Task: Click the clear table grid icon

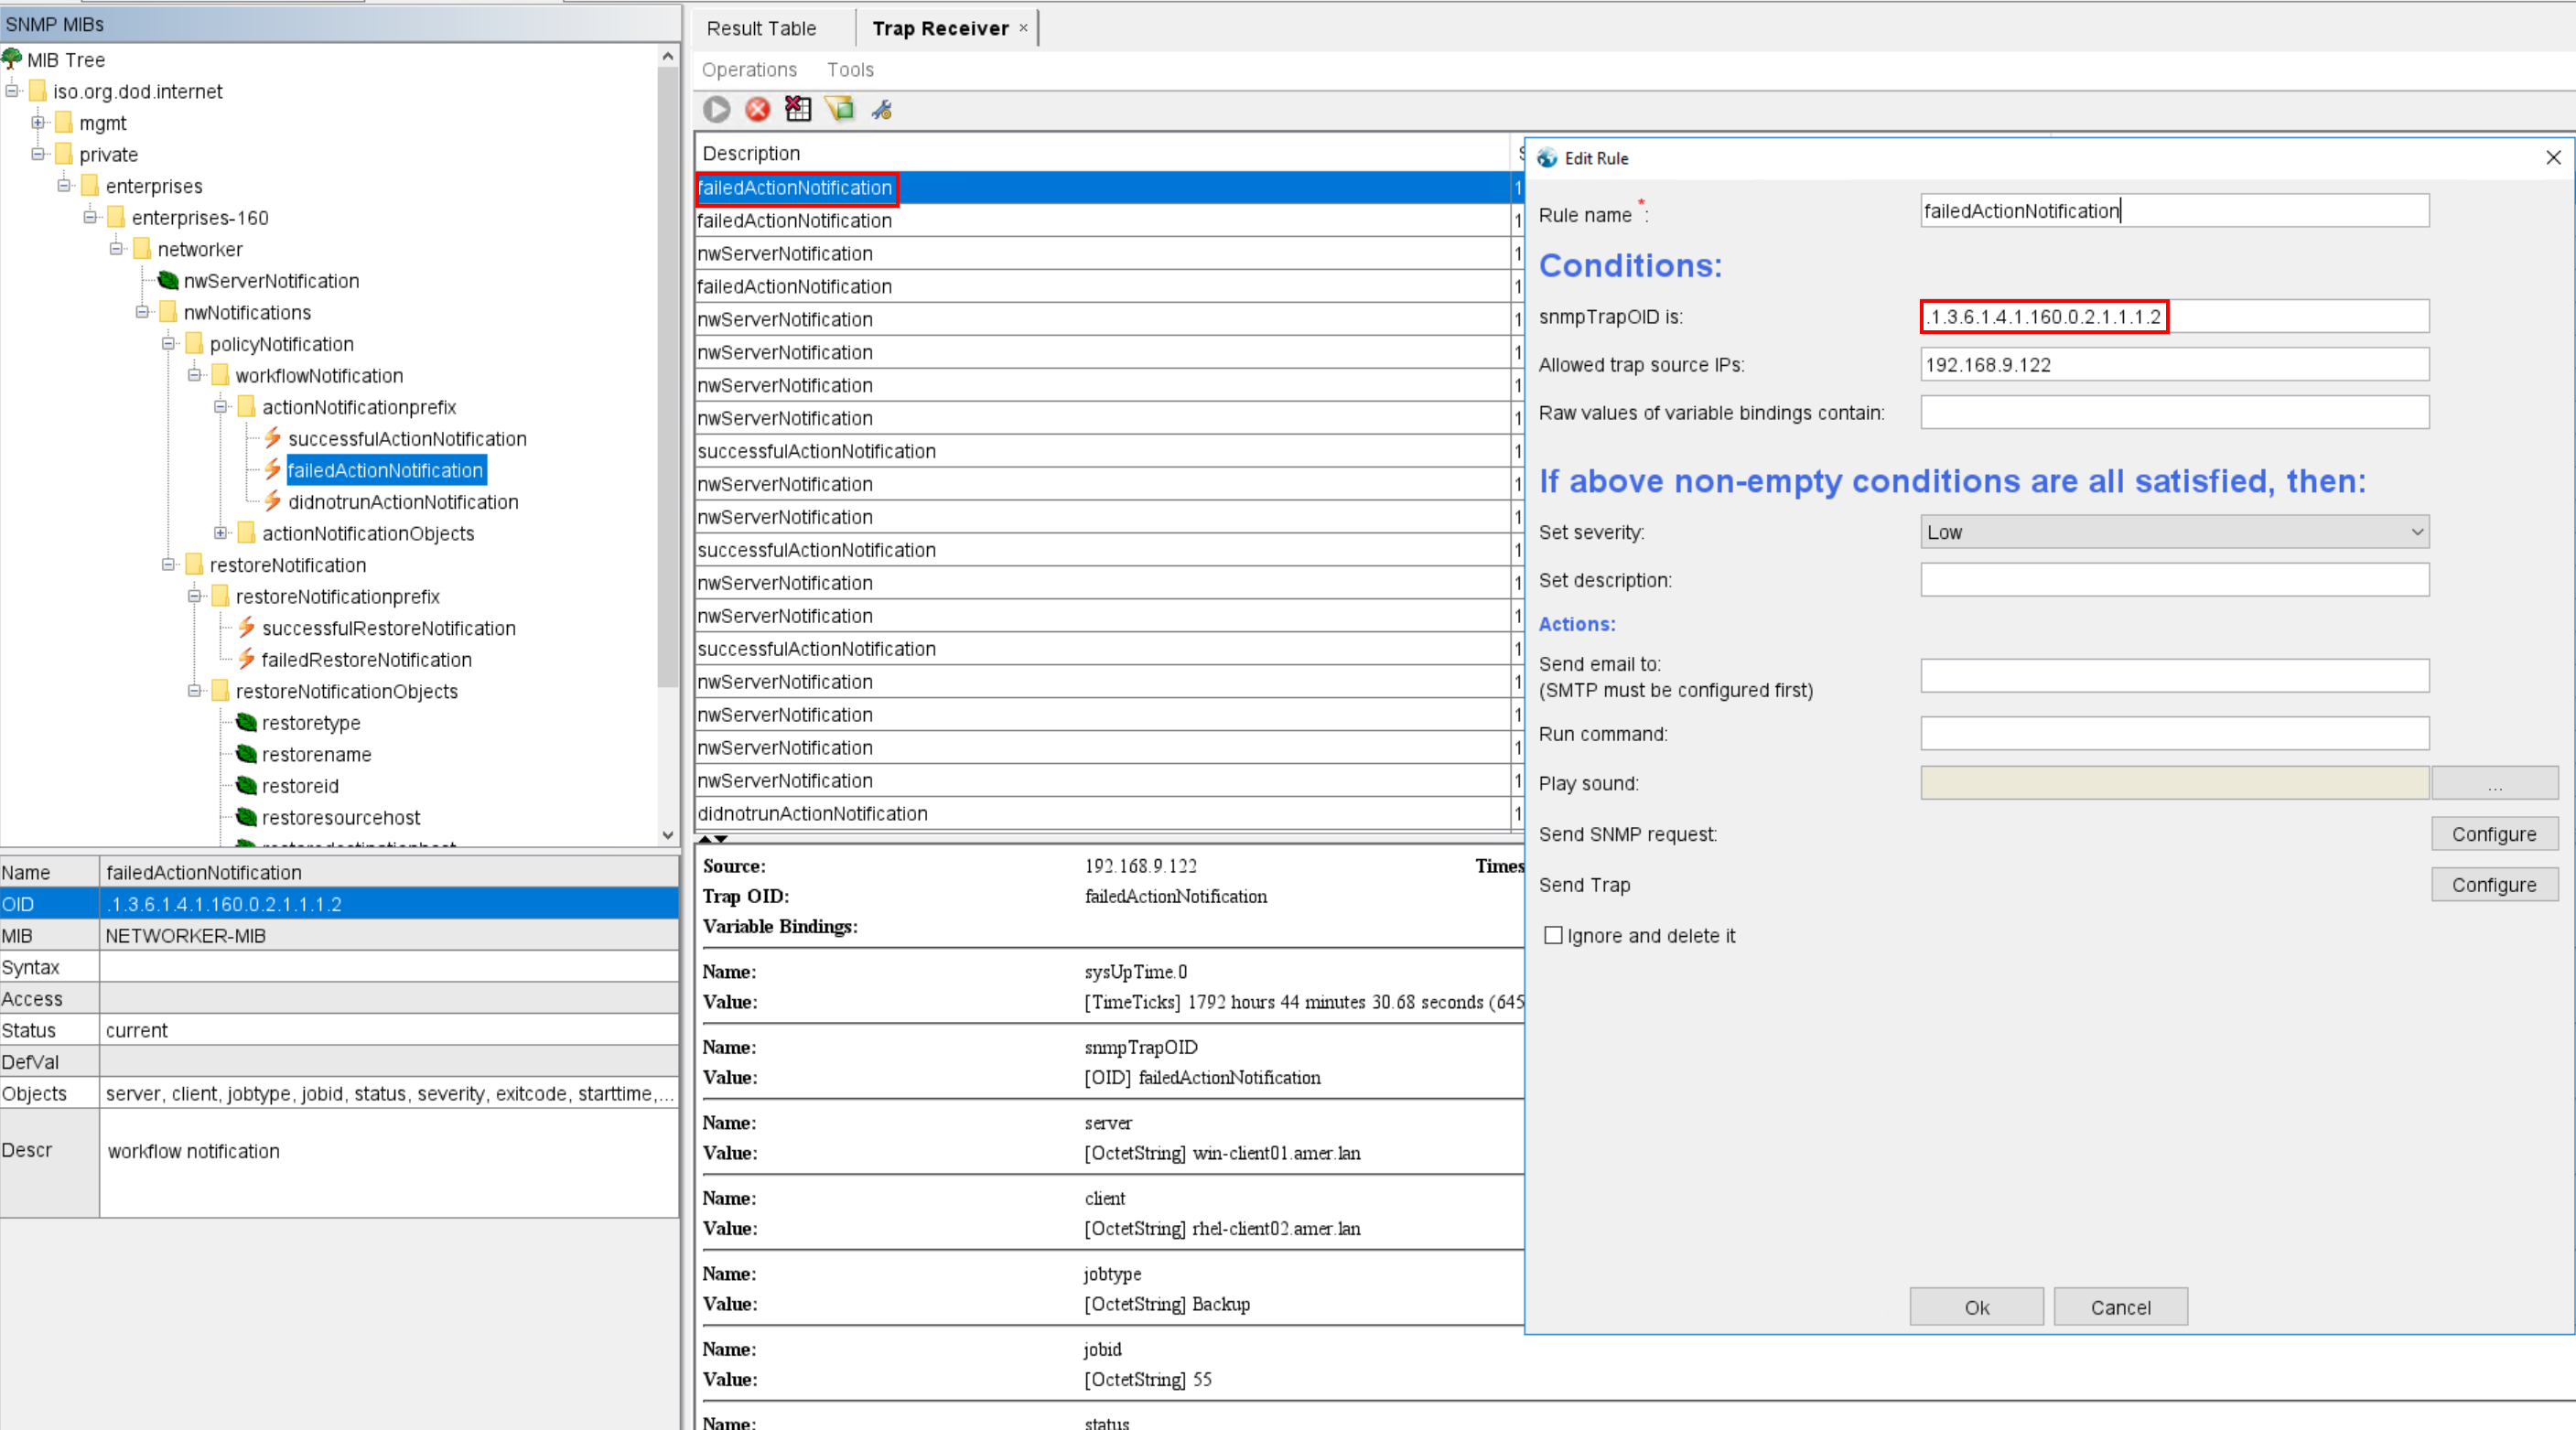Action: (798, 109)
